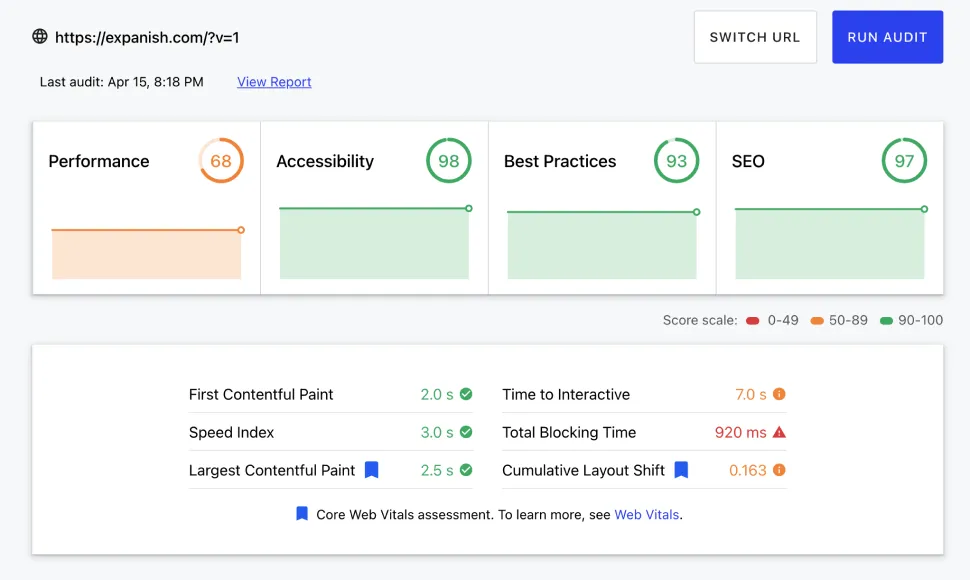The height and width of the screenshot is (580, 970).
Task: Click the red 0-49 score scale swatch
Action: pos(753,321)
